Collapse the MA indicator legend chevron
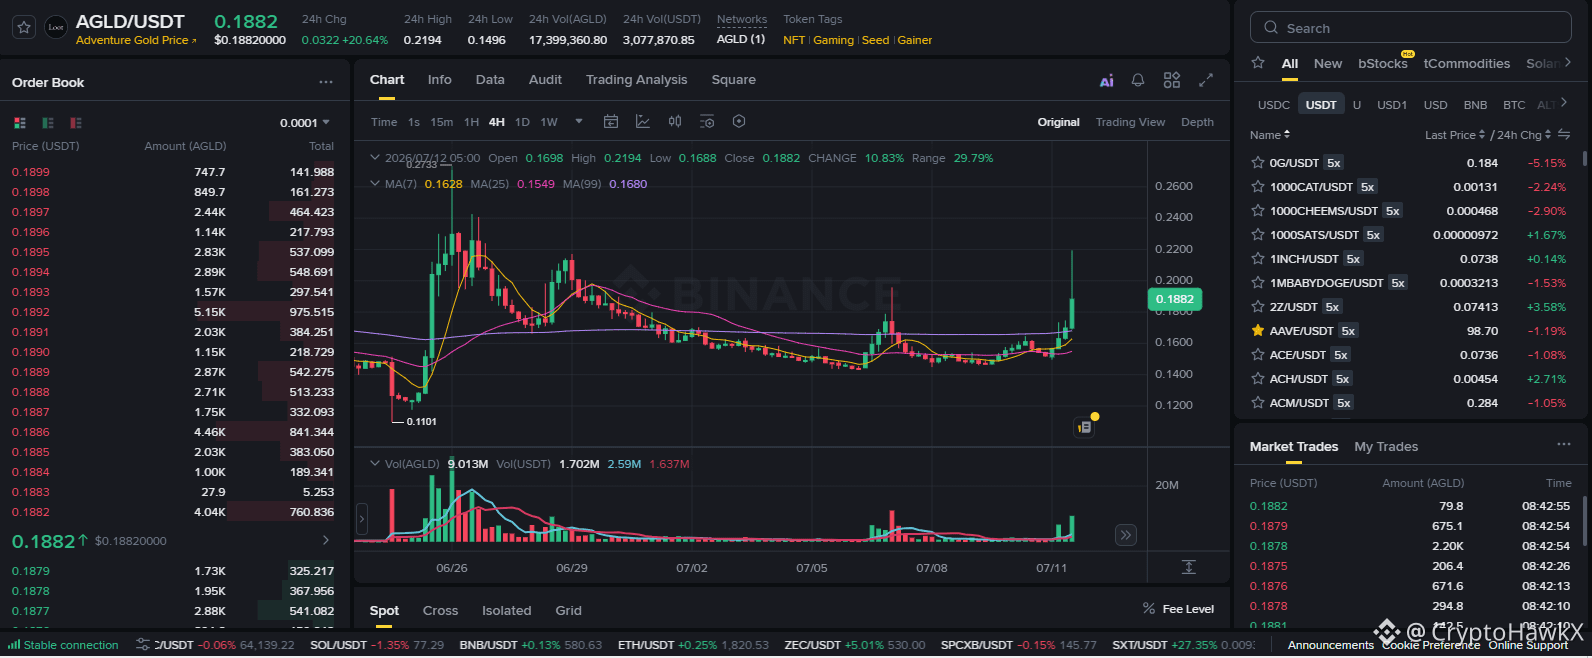The width and height of the screenshot is (1592, 658). click(375, 184)
